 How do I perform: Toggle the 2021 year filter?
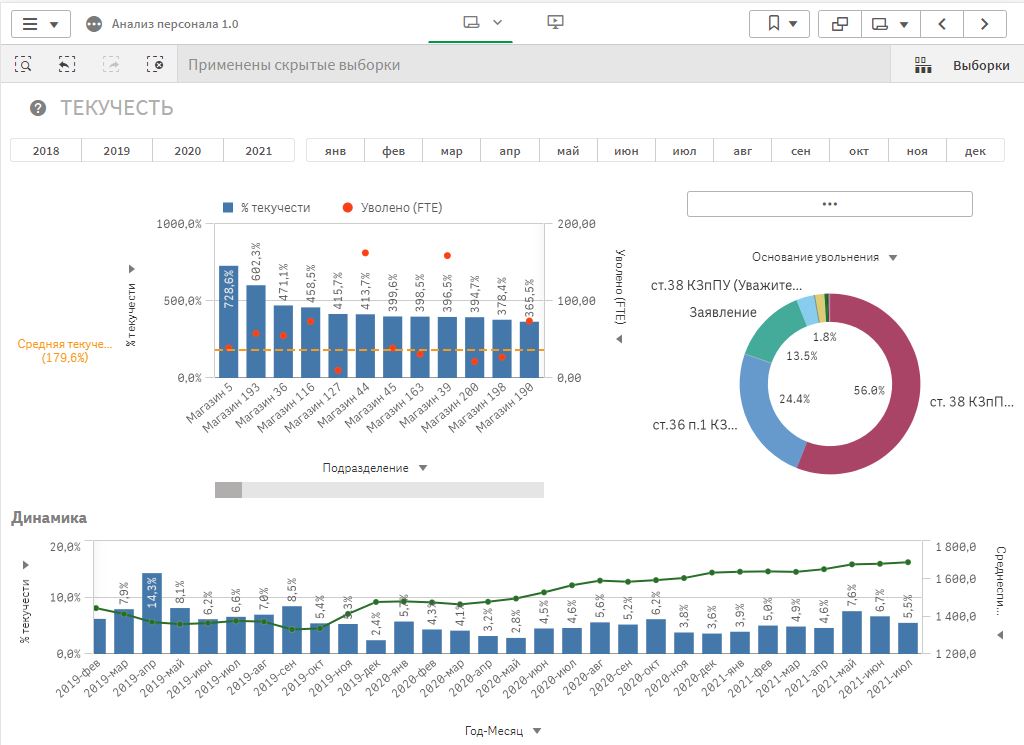click(x=258, y=151)
